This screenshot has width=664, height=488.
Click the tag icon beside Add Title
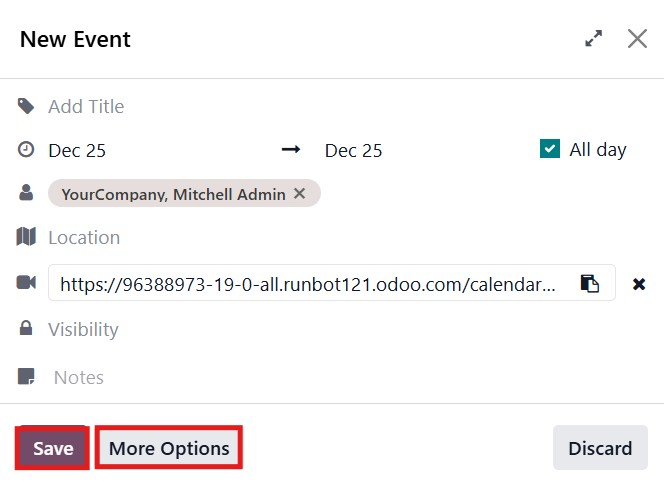click(26, 106)
